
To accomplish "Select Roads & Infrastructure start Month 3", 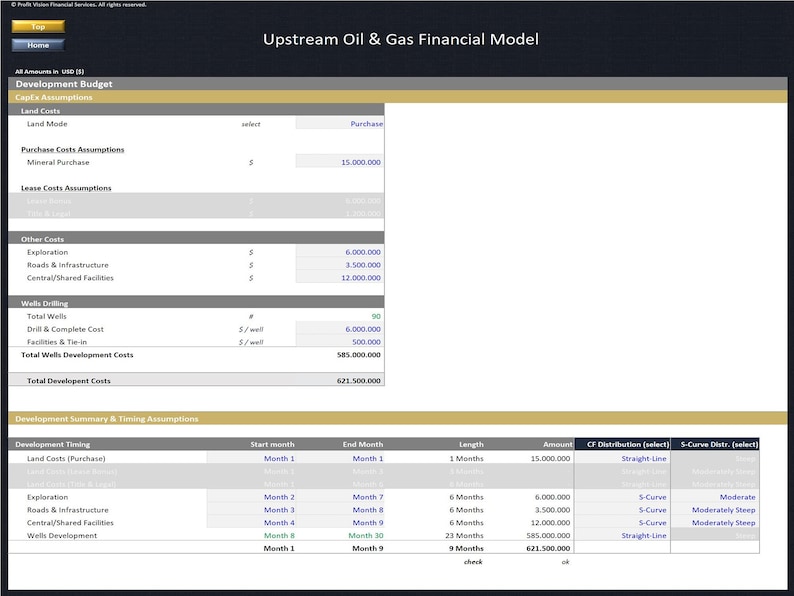I will click(251, 510).
